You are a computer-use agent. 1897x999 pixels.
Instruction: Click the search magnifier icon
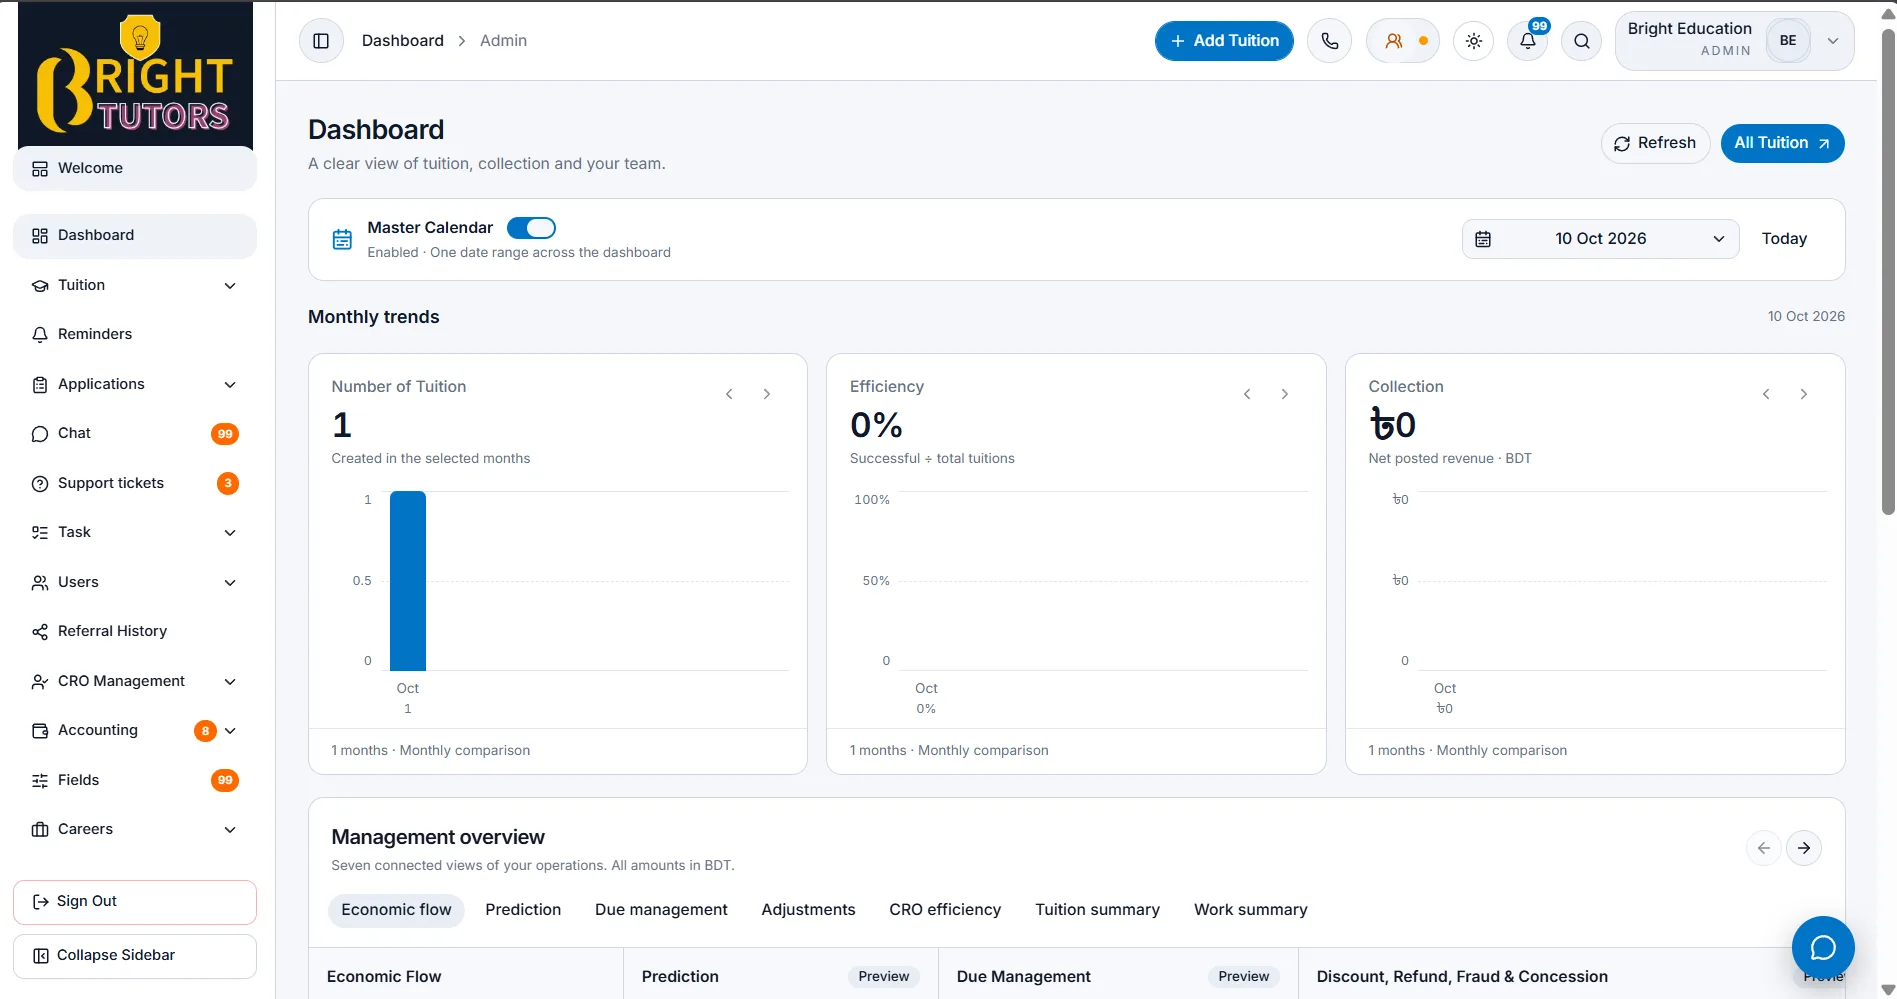1582,41
